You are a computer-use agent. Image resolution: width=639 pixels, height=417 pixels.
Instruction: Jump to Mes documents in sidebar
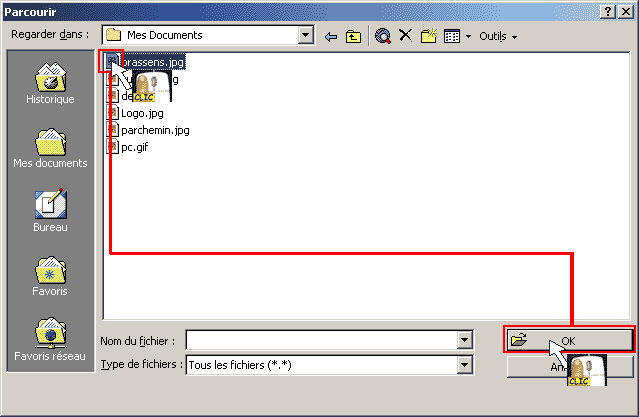[x=50, y=149]
